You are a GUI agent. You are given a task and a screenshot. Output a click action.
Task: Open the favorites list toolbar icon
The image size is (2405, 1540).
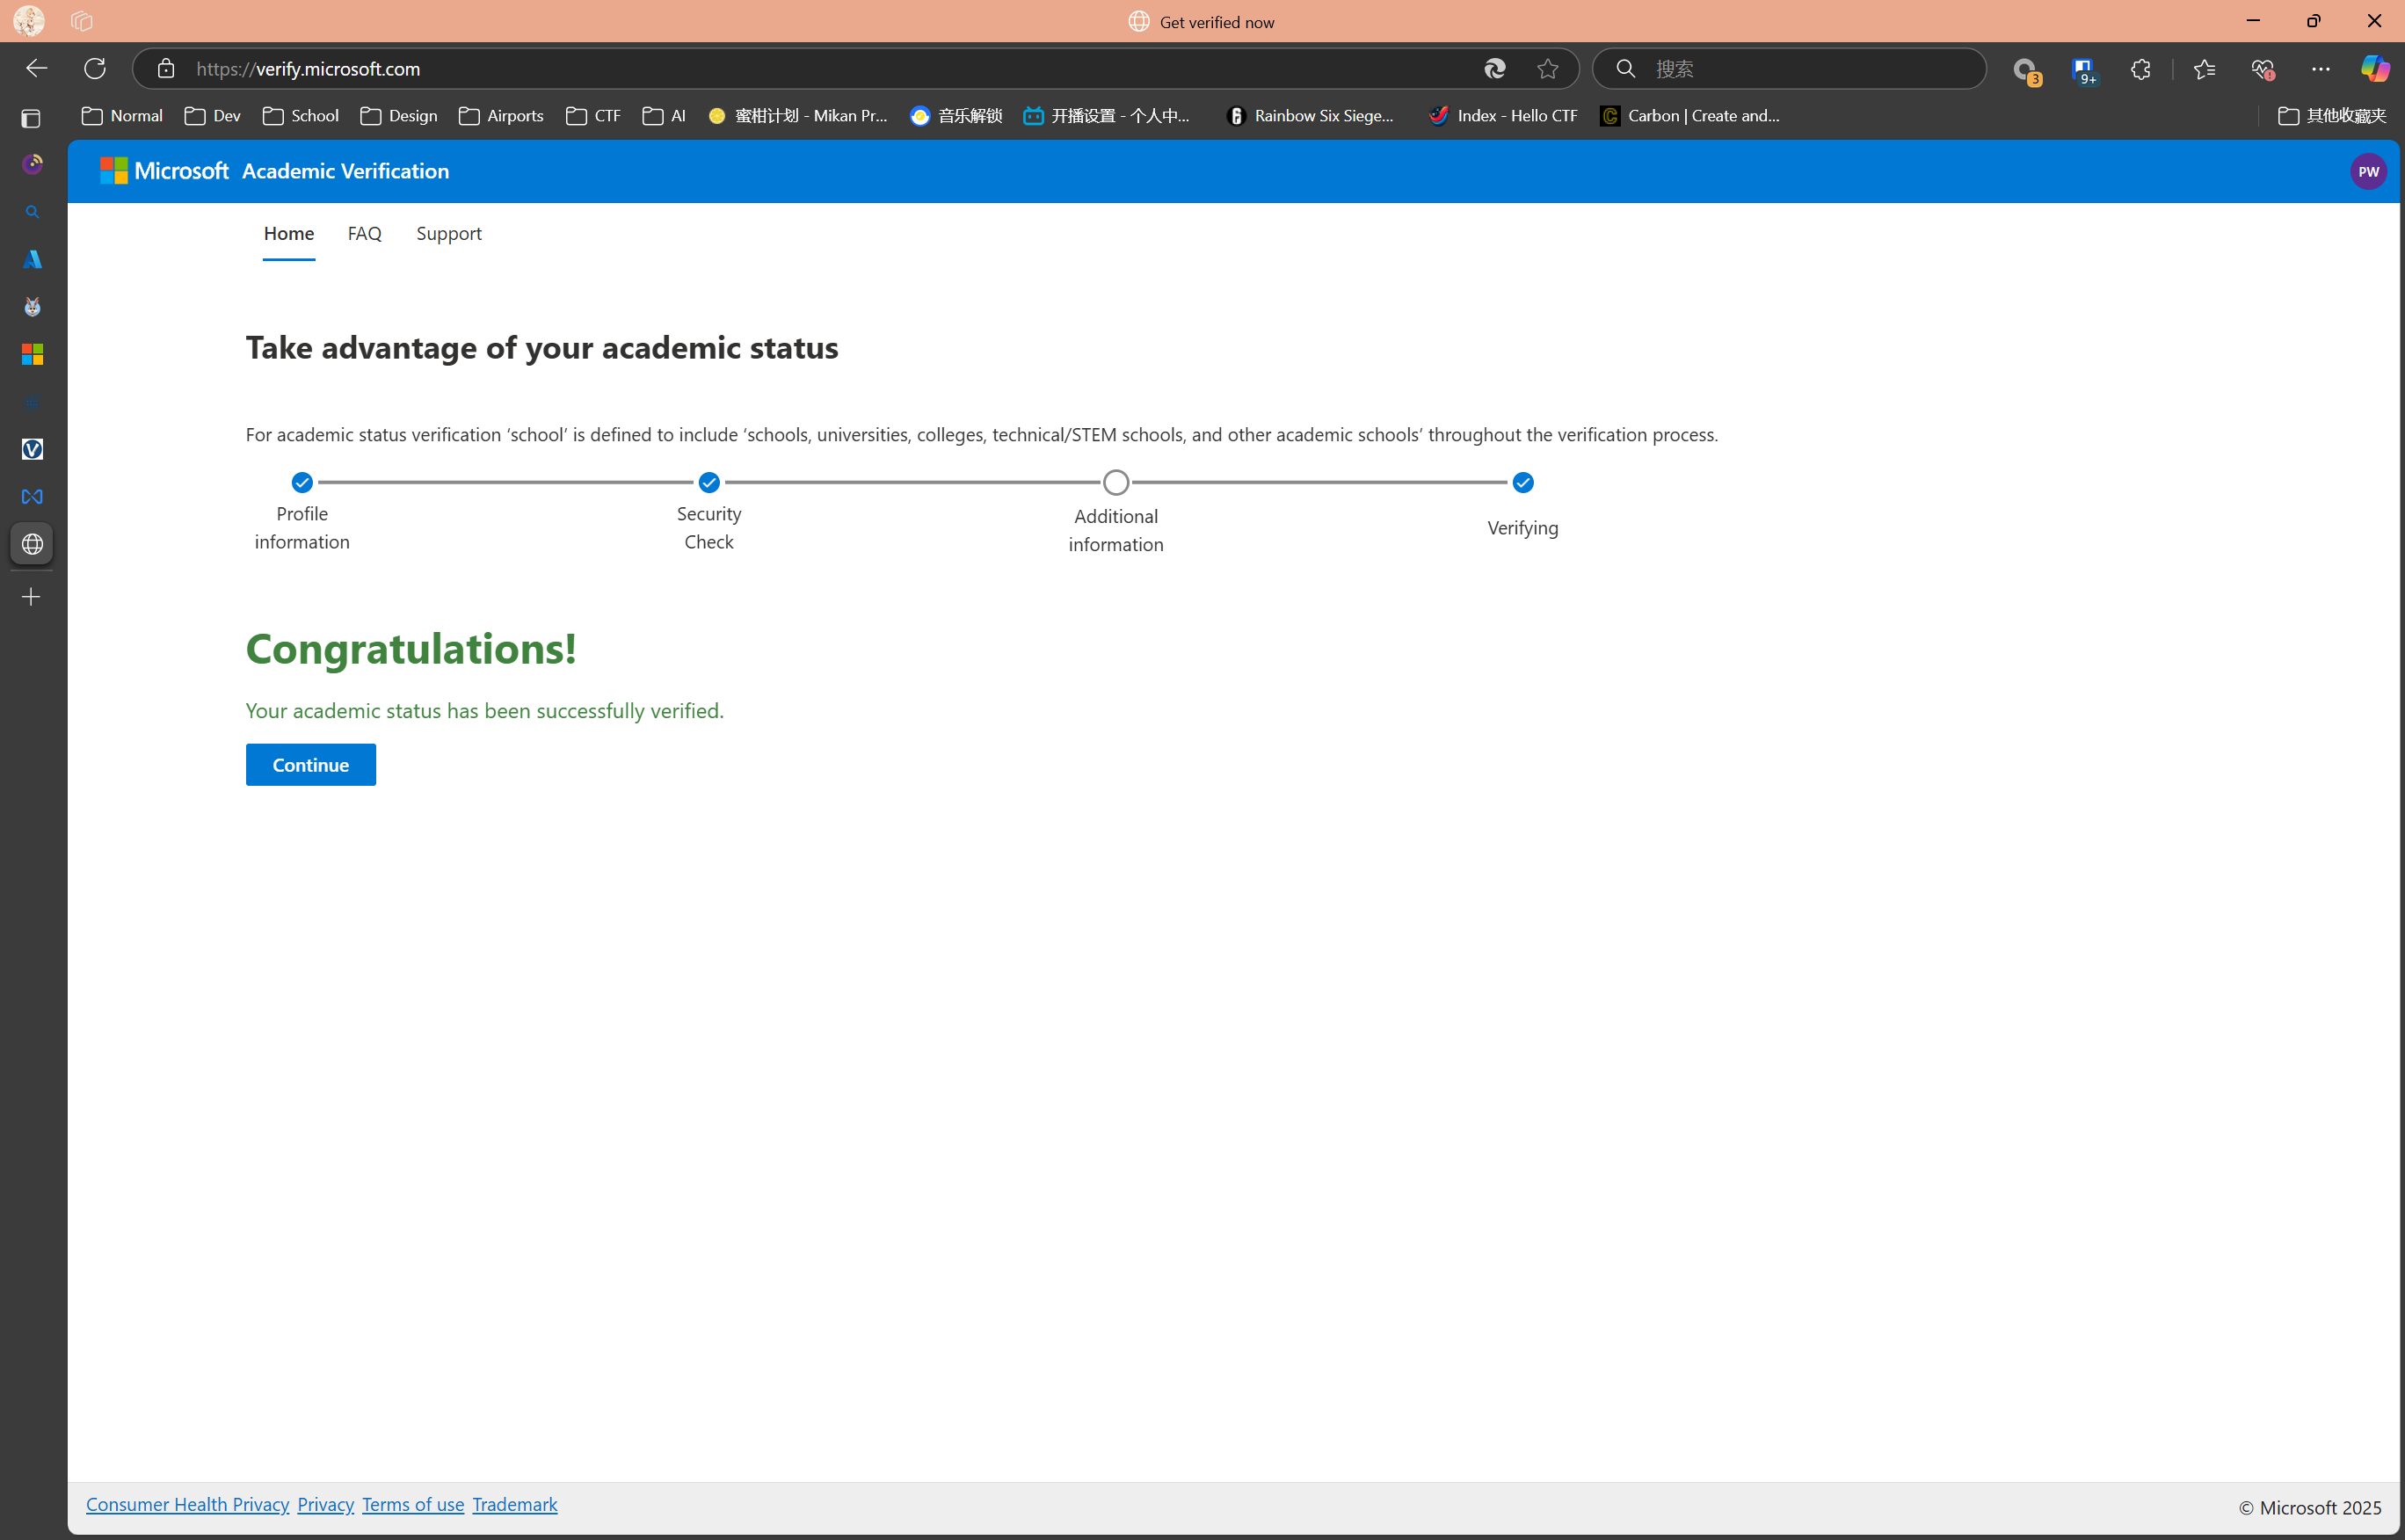click(x=2204, y=68)
